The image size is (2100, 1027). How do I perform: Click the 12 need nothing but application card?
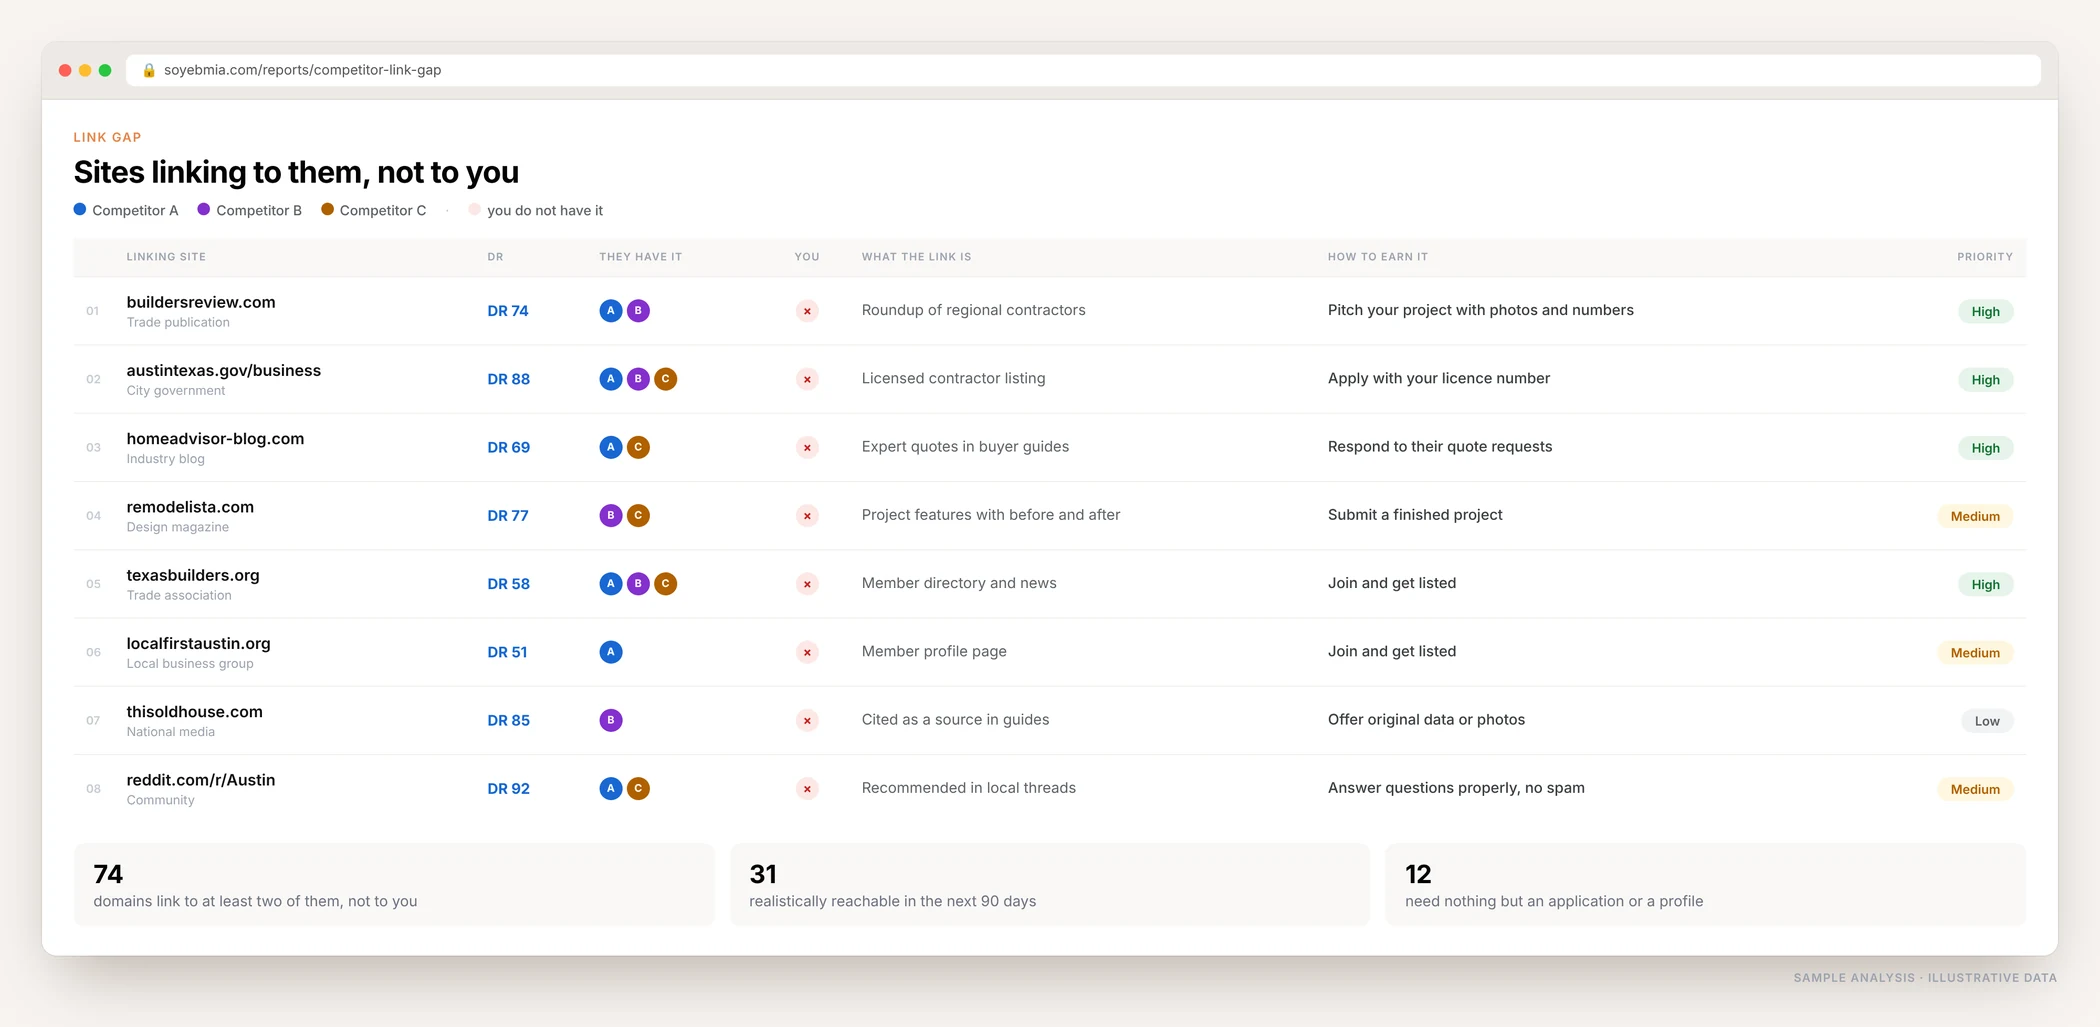click(x=1706, y=885)
